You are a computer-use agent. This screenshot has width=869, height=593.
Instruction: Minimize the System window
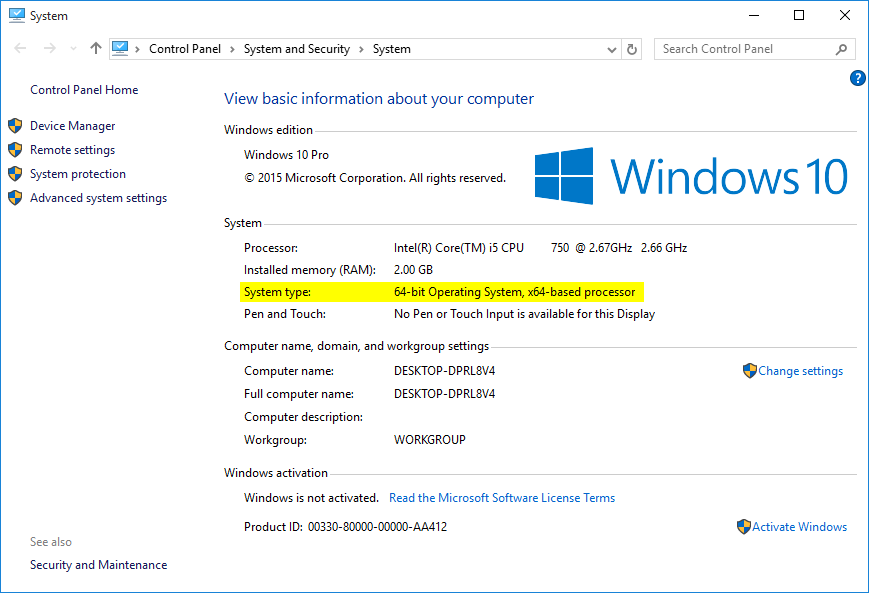754,16
